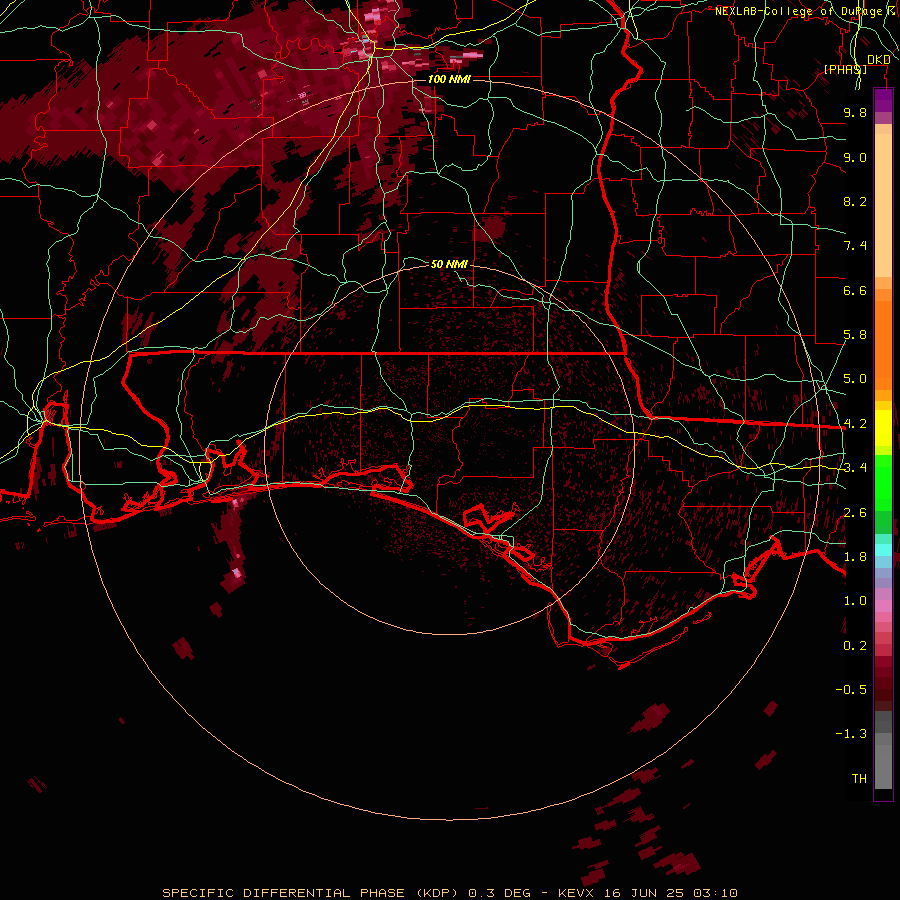Click the 0.2 scale value
Image resolution: width=900 pixels, height=900 pixels.
pos(855,646)
